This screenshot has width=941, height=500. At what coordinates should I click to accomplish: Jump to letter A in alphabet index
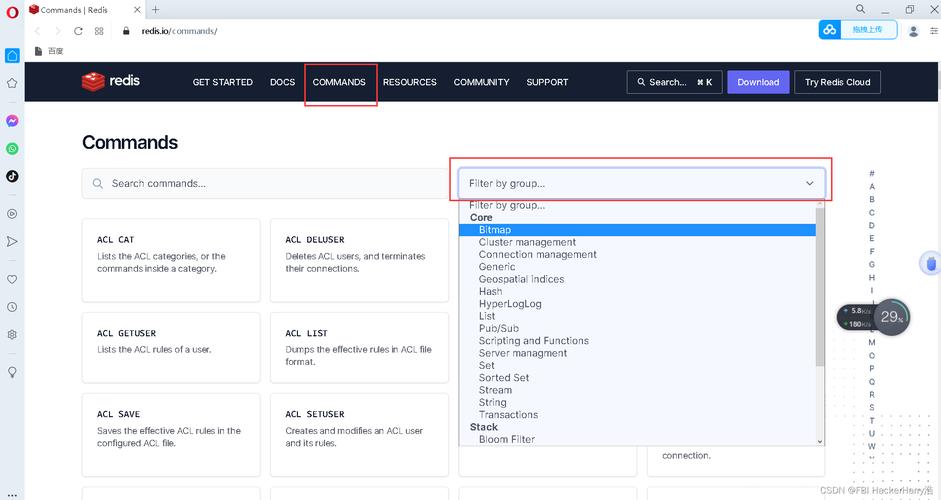pos(872,186)
